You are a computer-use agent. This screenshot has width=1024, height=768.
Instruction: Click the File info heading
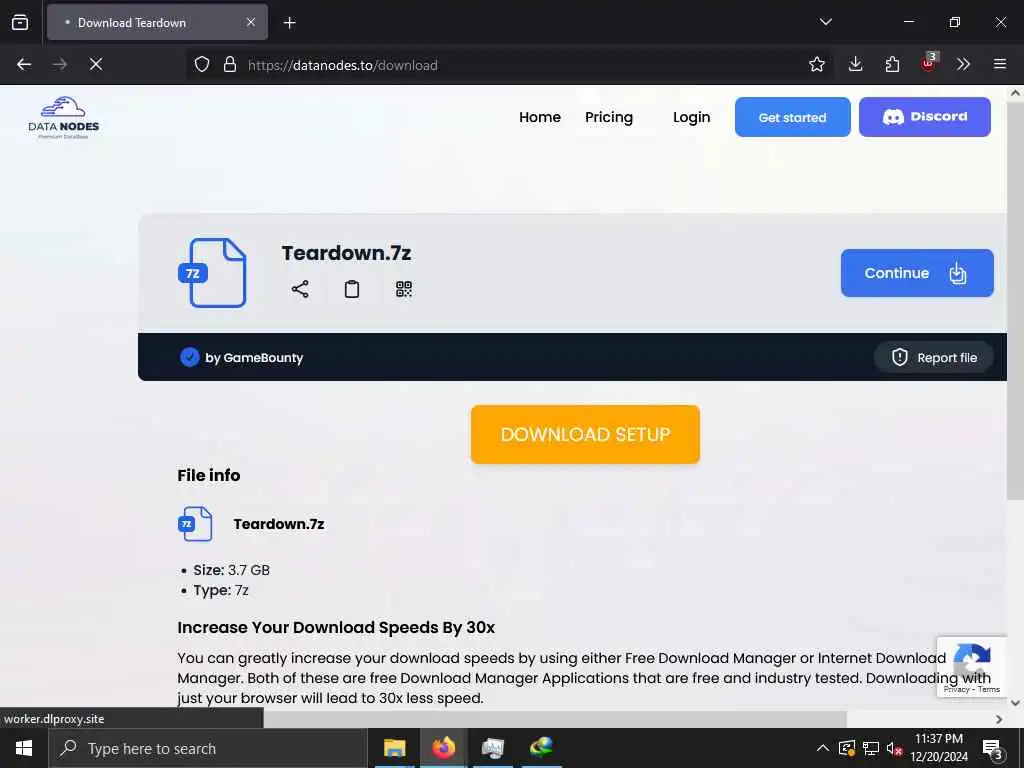[x=208, y=475]
